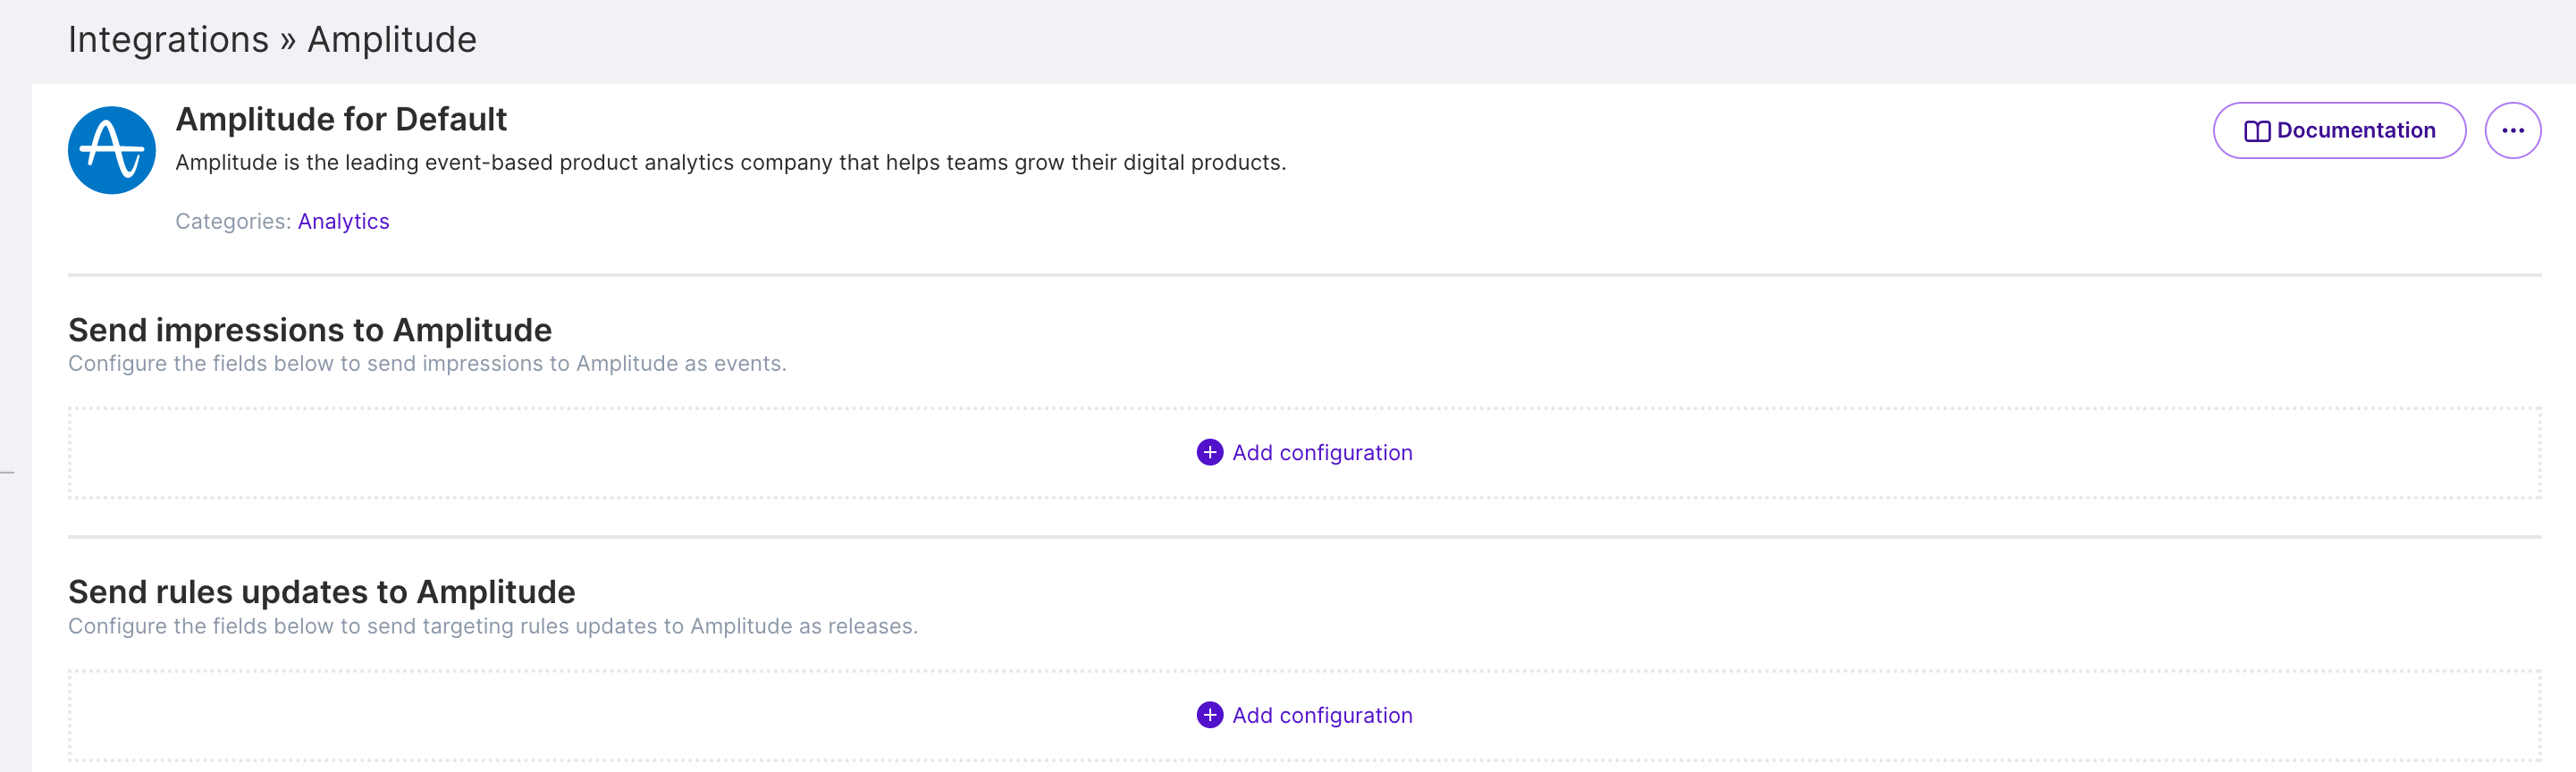2576x772 pixels.
Task: Click the book icon beside Documentation
Action: click(2256, 131)
